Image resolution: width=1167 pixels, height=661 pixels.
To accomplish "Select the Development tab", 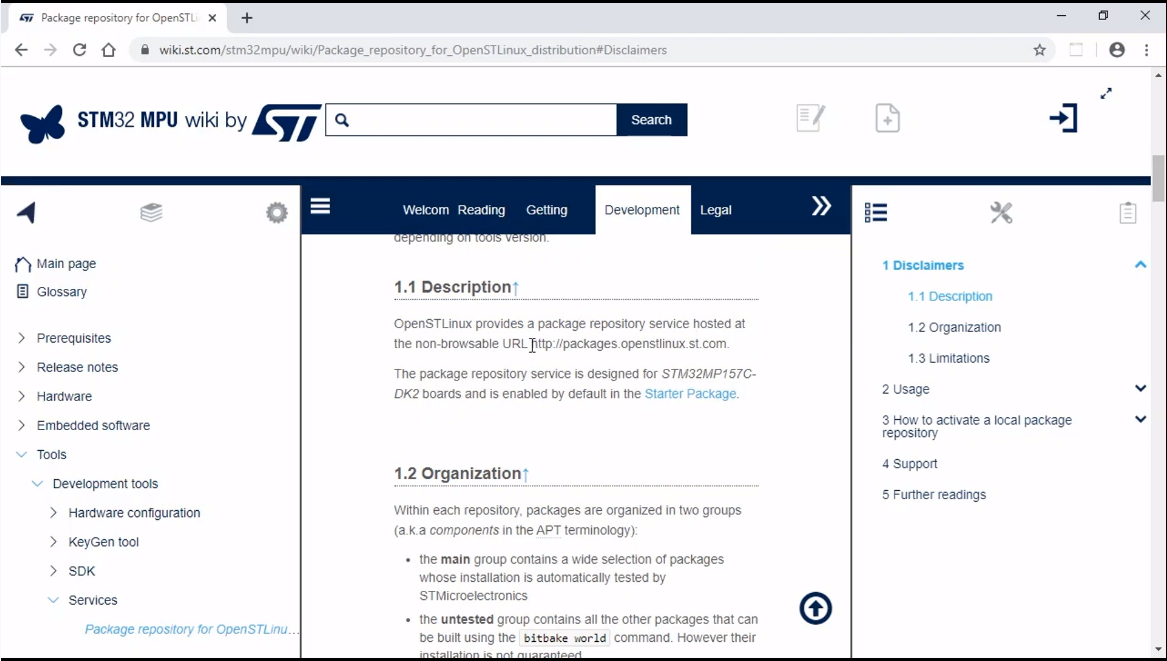I will click(x=642, y=210).
